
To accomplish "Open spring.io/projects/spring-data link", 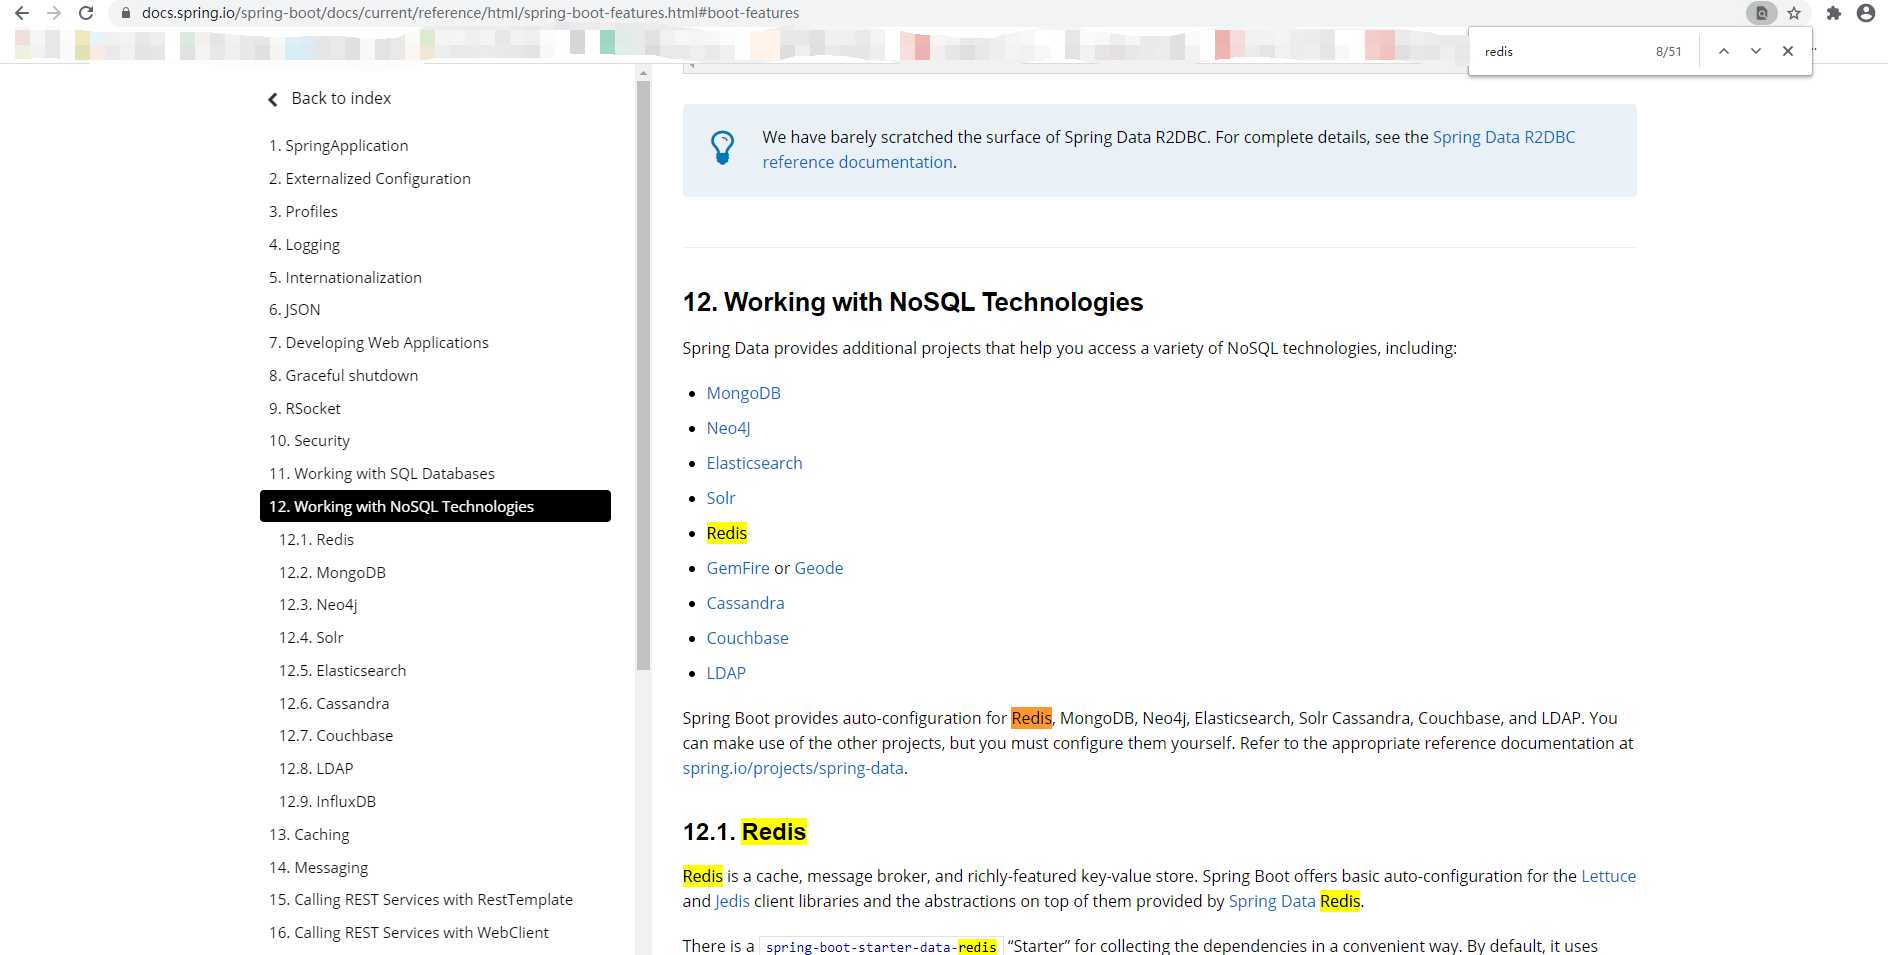I will click(x=793, y=769).
